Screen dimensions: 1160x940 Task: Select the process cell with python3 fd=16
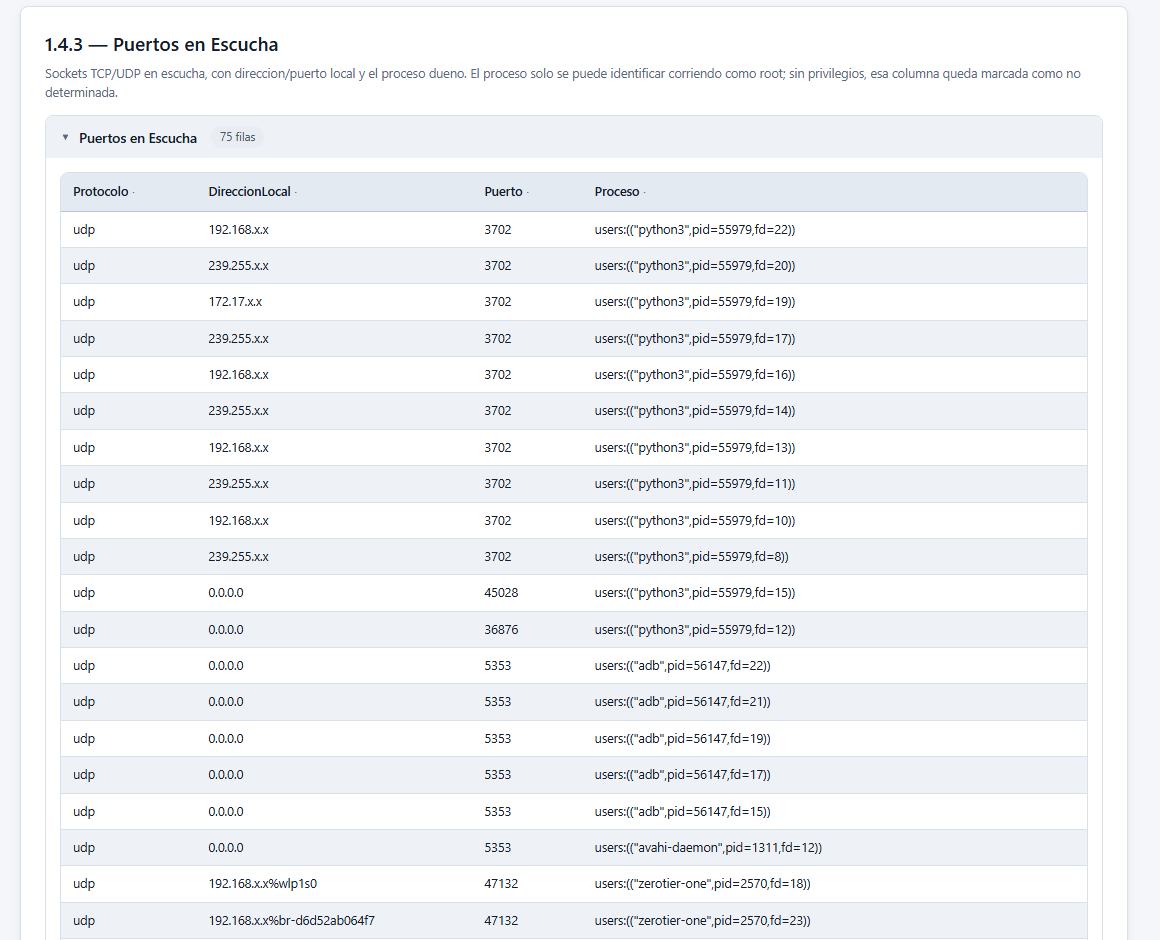point(695,375)
